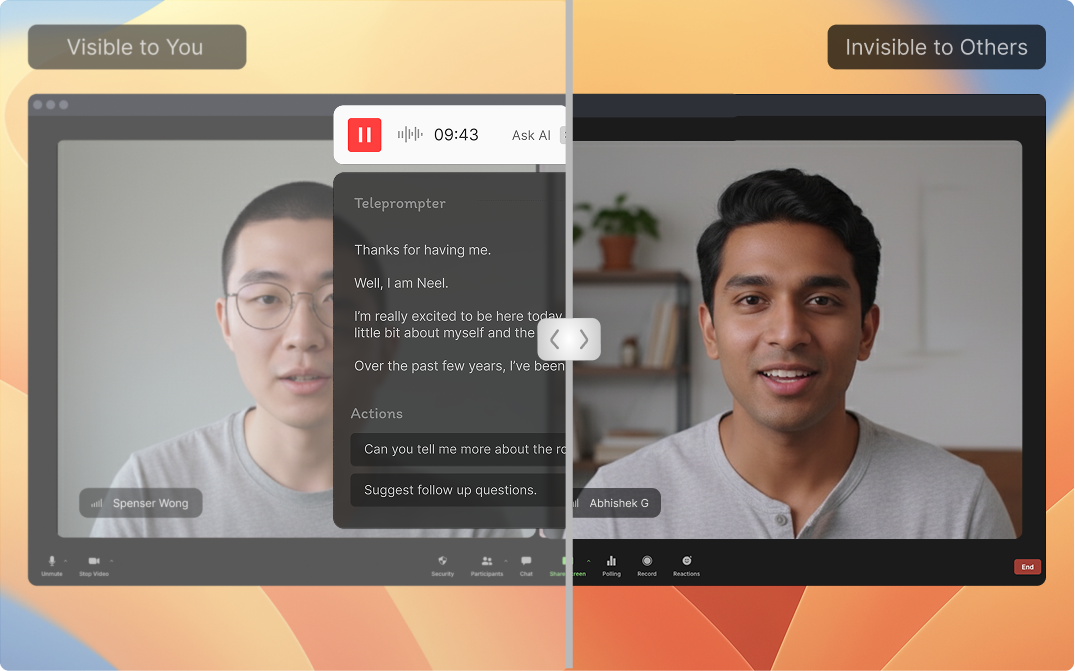Click the 'Well, I am Neel.' teleprompter line

coord(401,283)
